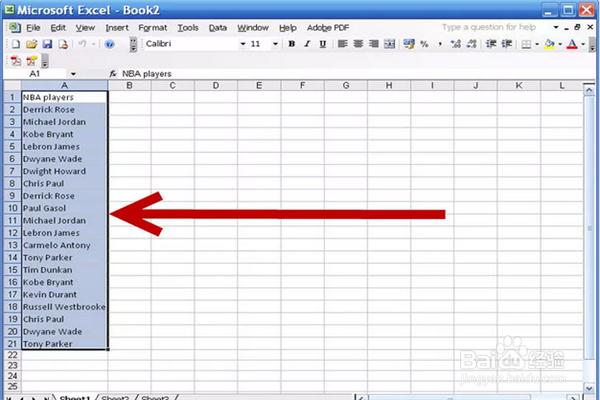Center align the text
The height and width of the screenshot is (400, 600).
point(358,44)
